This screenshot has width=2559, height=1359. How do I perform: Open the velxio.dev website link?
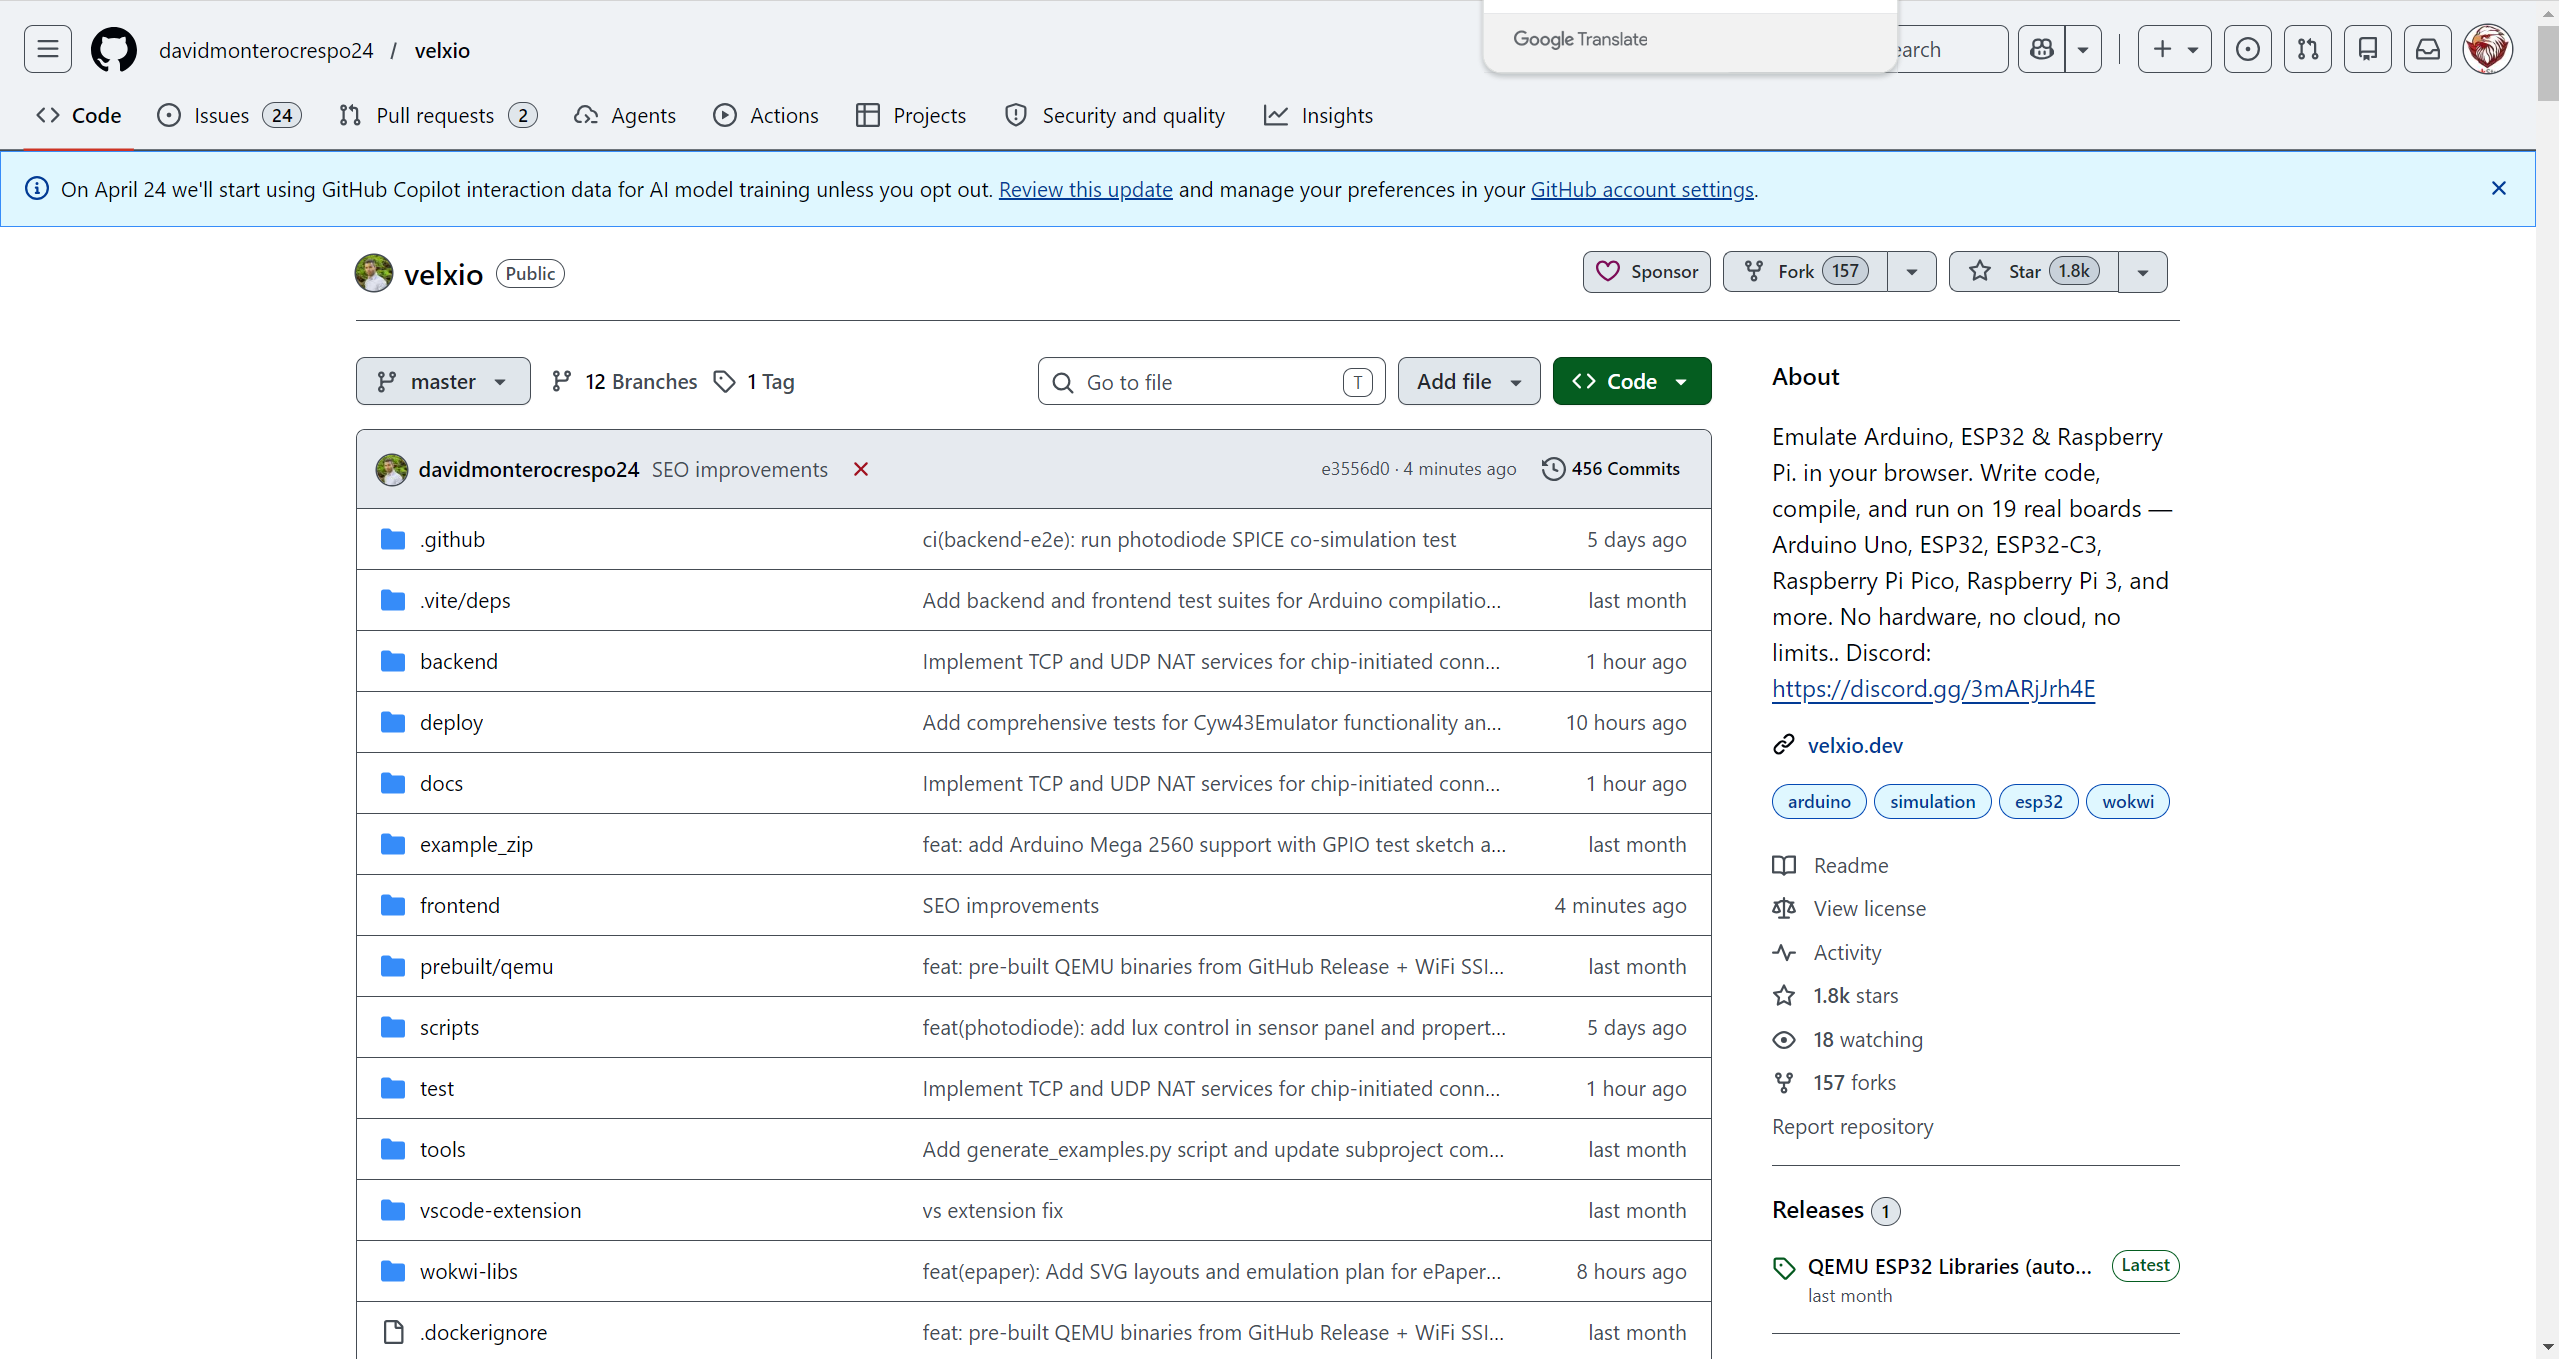click(1854, 745)
